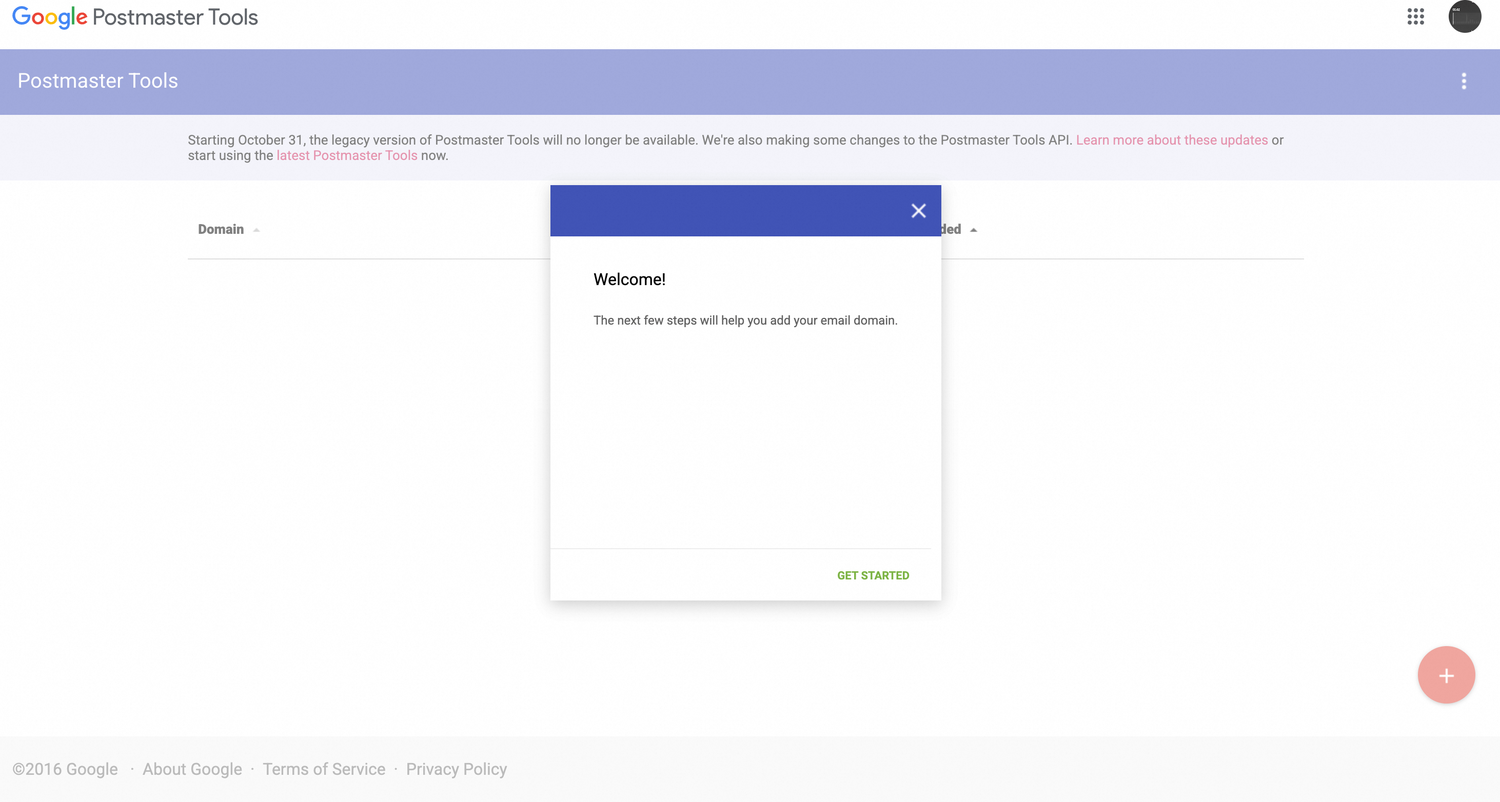Sort by the Domain column header
The width and height of the screenshot is (1500, 802).
pyautogui.click(x=221, y=229)
